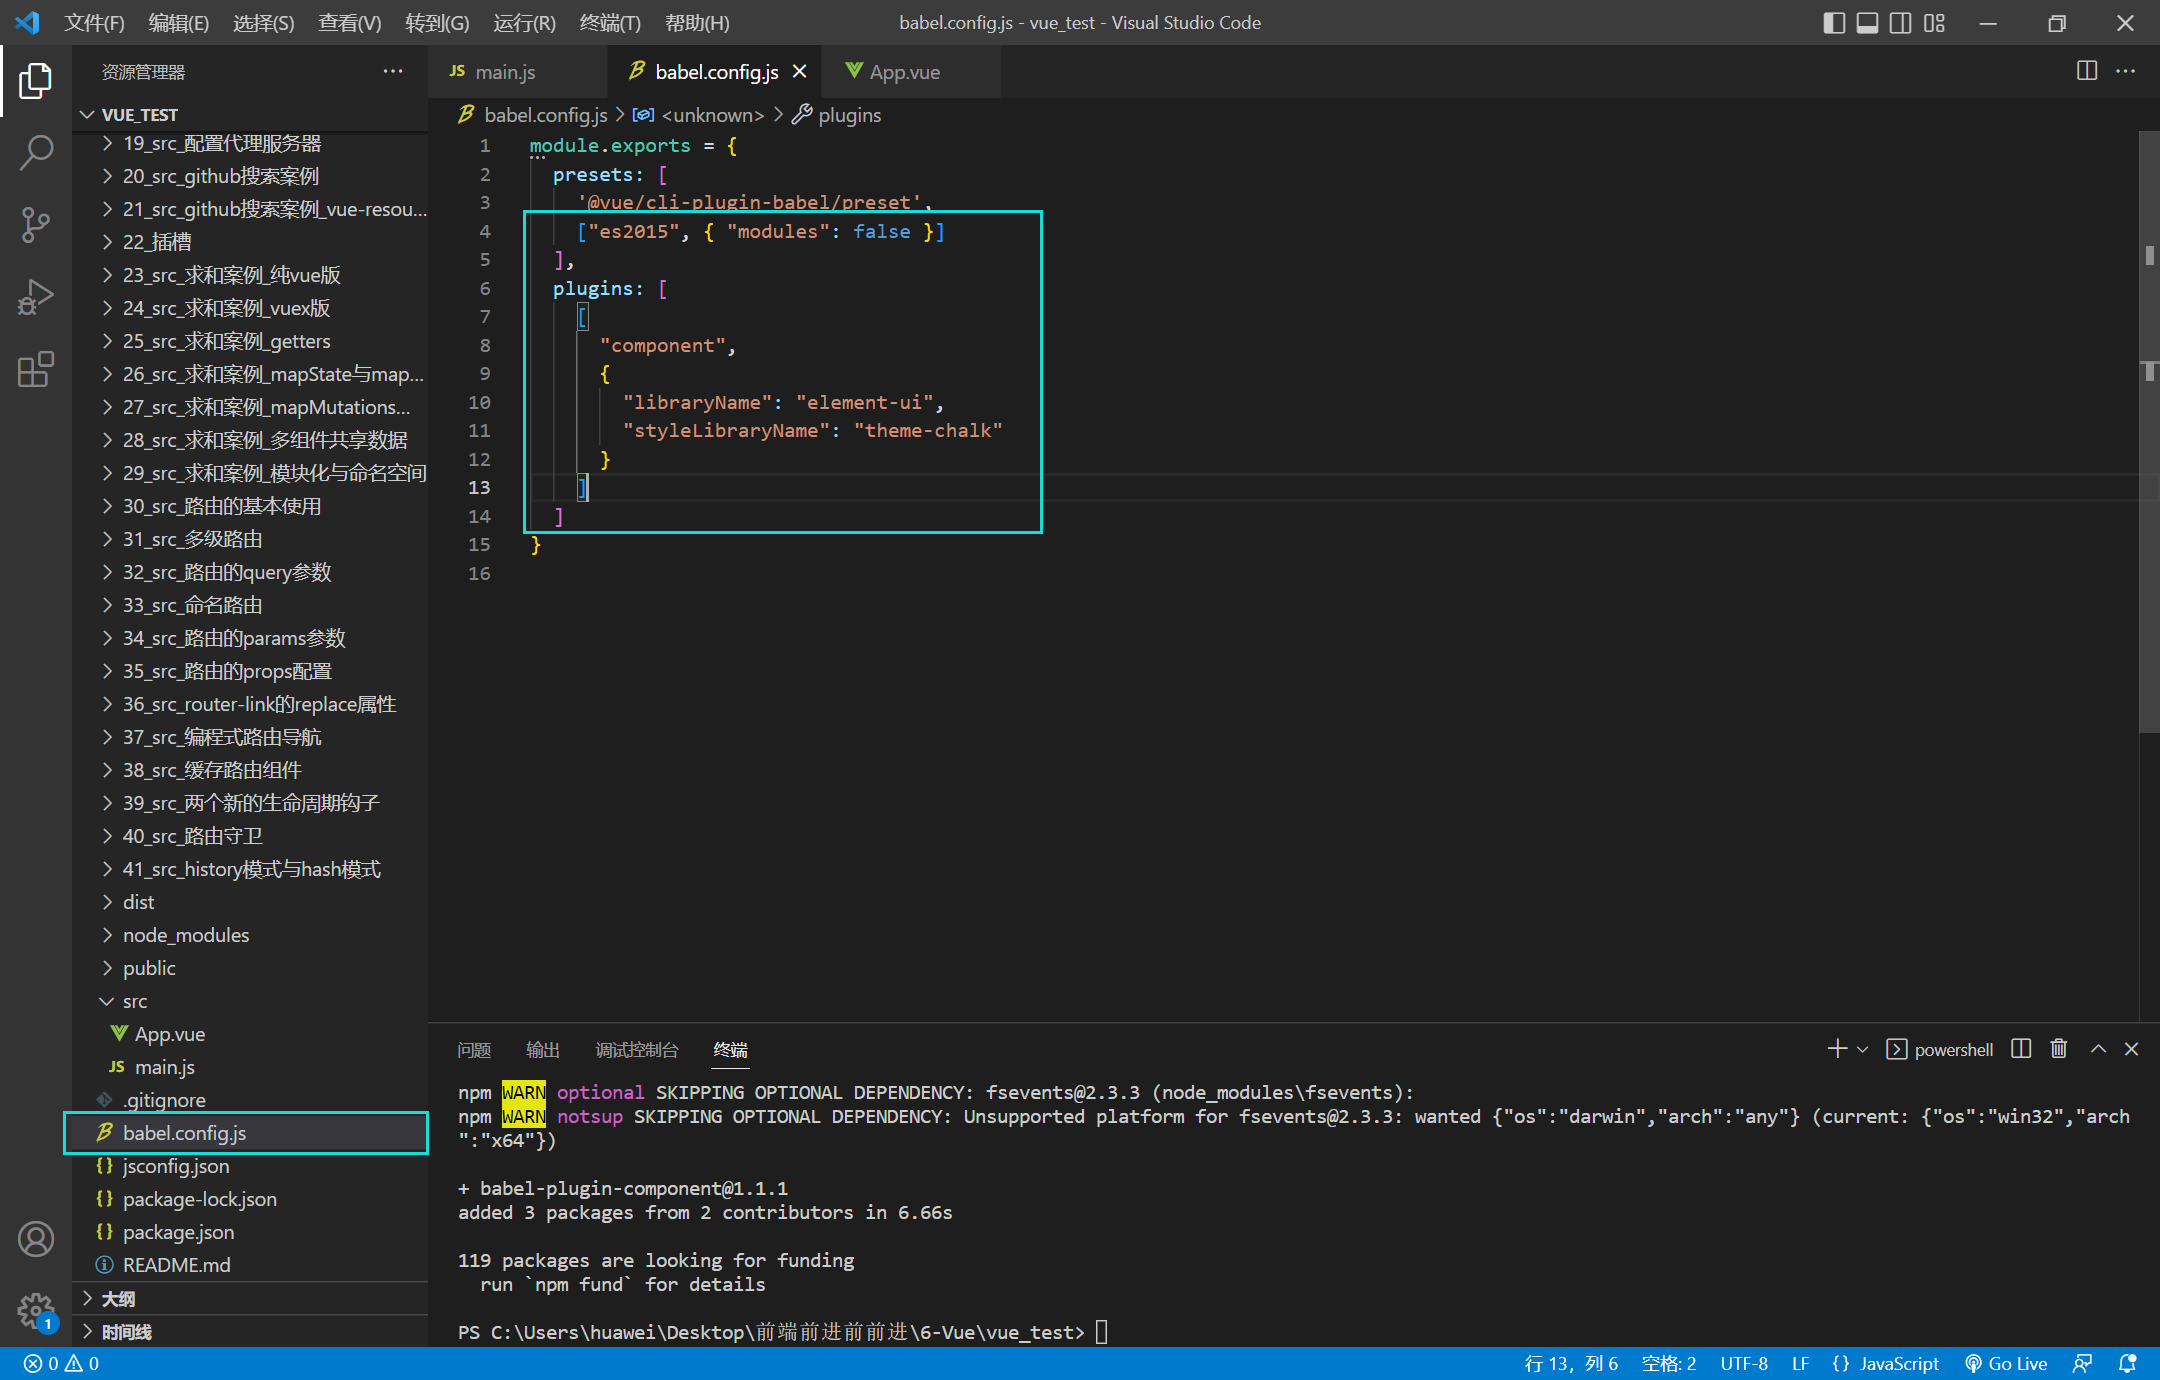Switch to the 问题 problems panel tab
The height and width of the screenshot is (1380, 2160).
point(474,1049)
